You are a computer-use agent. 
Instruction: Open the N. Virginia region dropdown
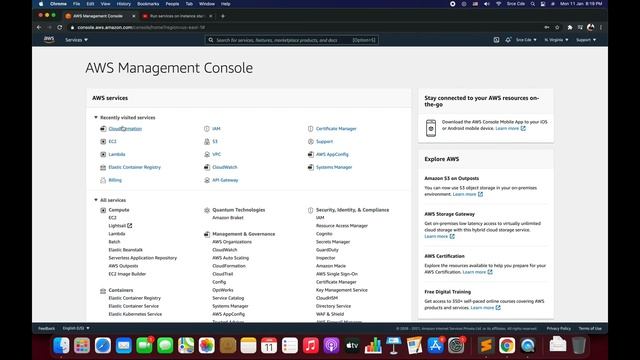[556, 40]
